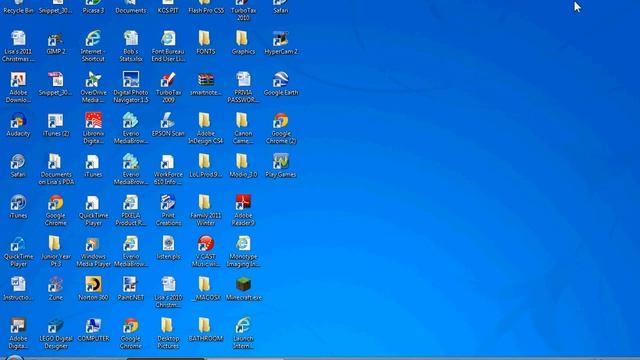The height and width of the screenshot is (360, 640).
Task: Launch Norton 360
Action: [93, 289]
